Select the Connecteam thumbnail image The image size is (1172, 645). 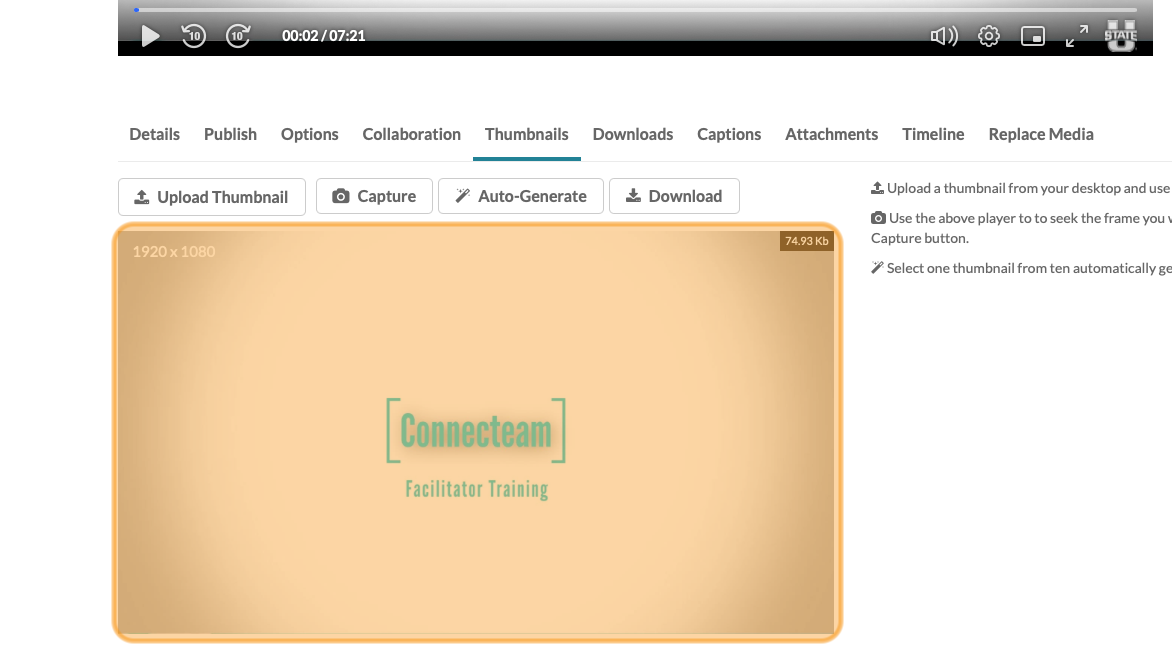[x=477, y=432]
